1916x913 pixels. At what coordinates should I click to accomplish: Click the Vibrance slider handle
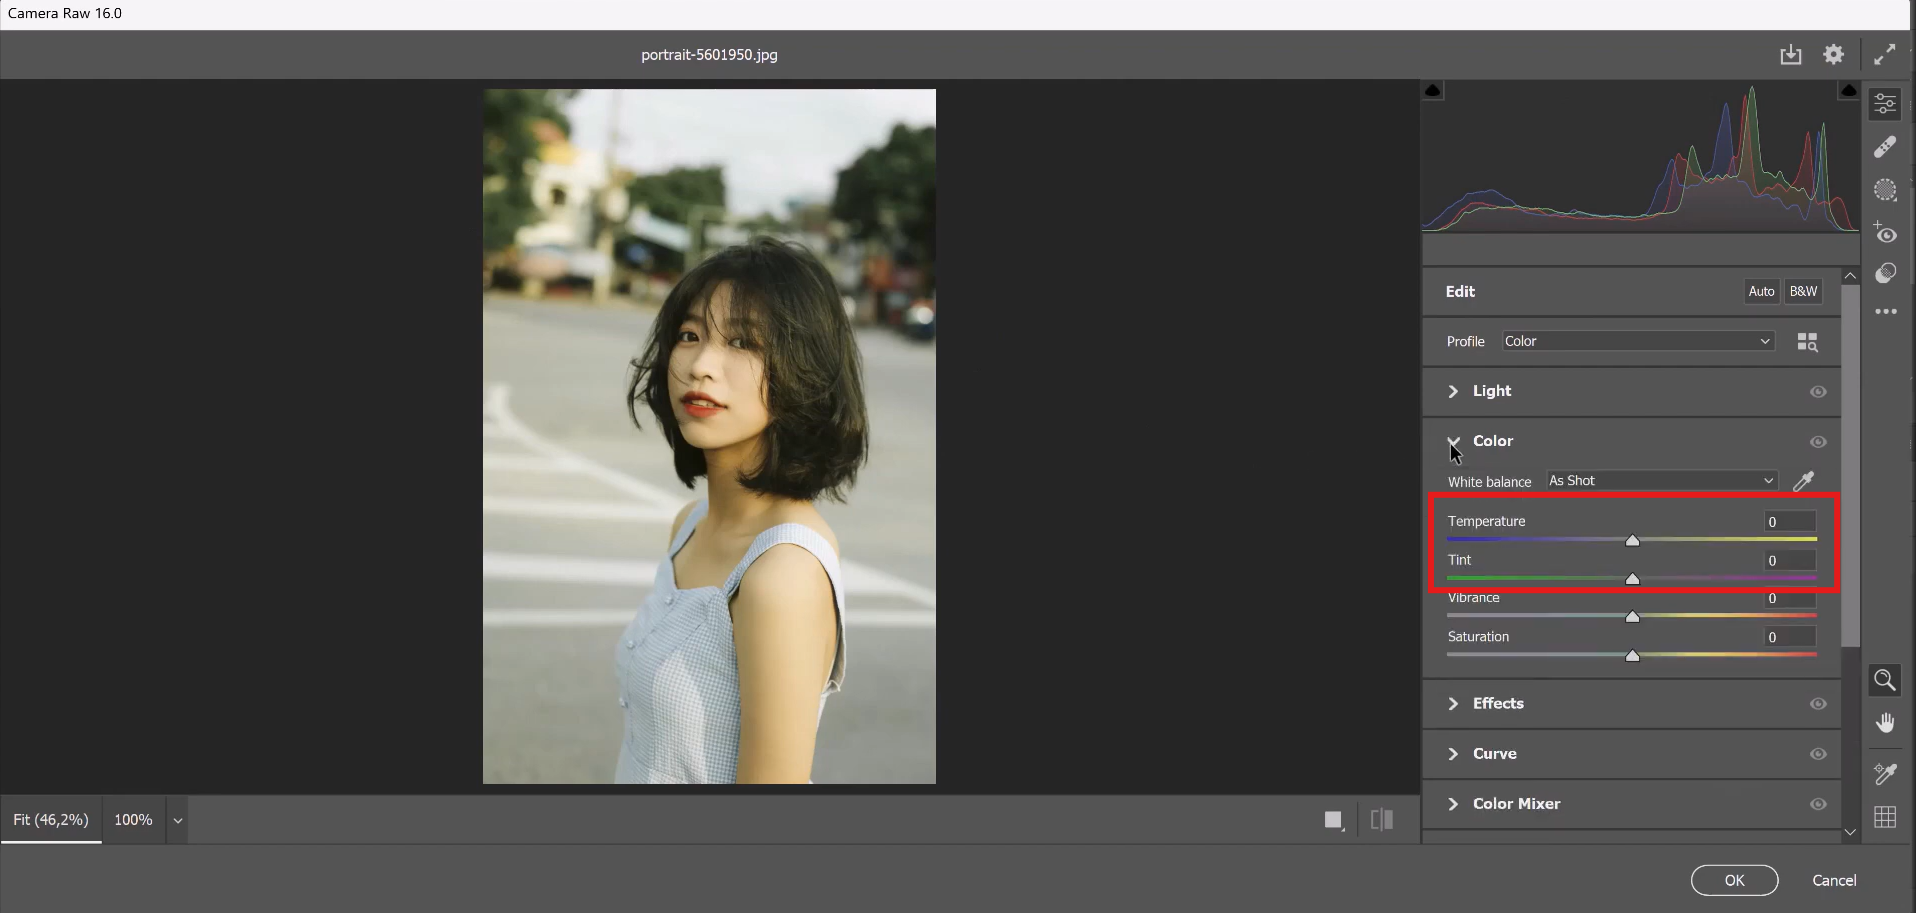(1632, 617)
